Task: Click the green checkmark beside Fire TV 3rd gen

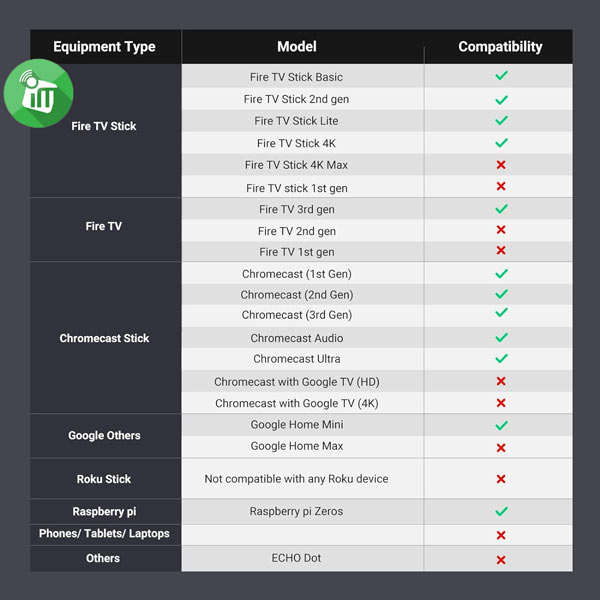Action: [x=501, y=209]
